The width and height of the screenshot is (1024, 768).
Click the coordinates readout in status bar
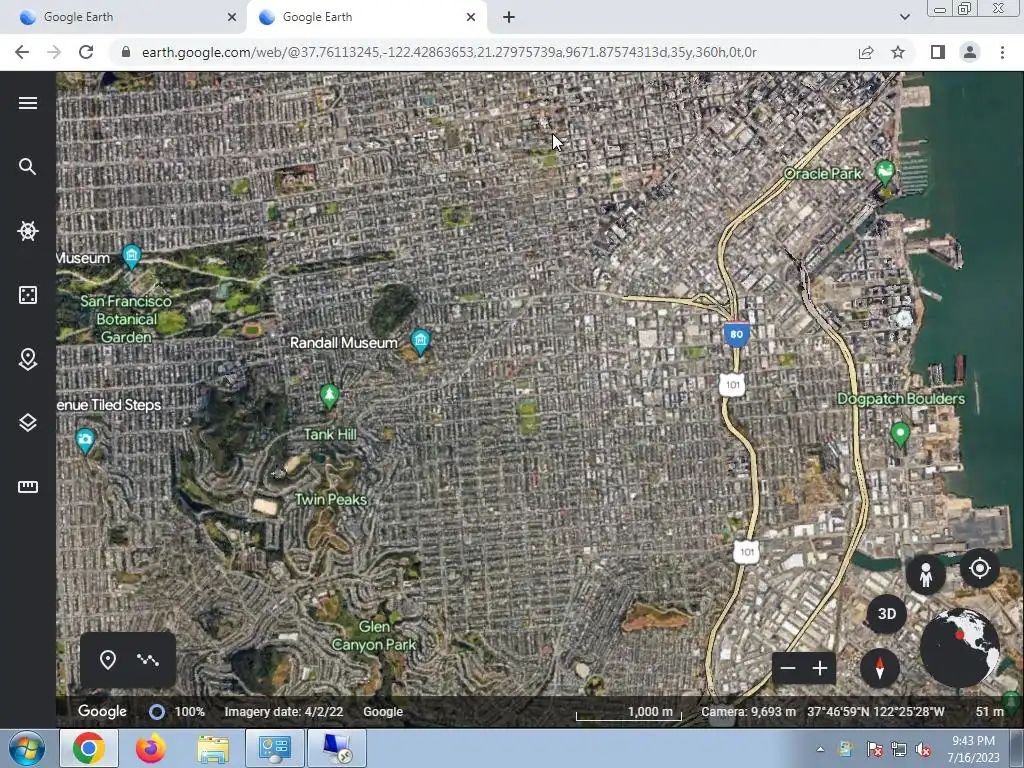point(876,712)
